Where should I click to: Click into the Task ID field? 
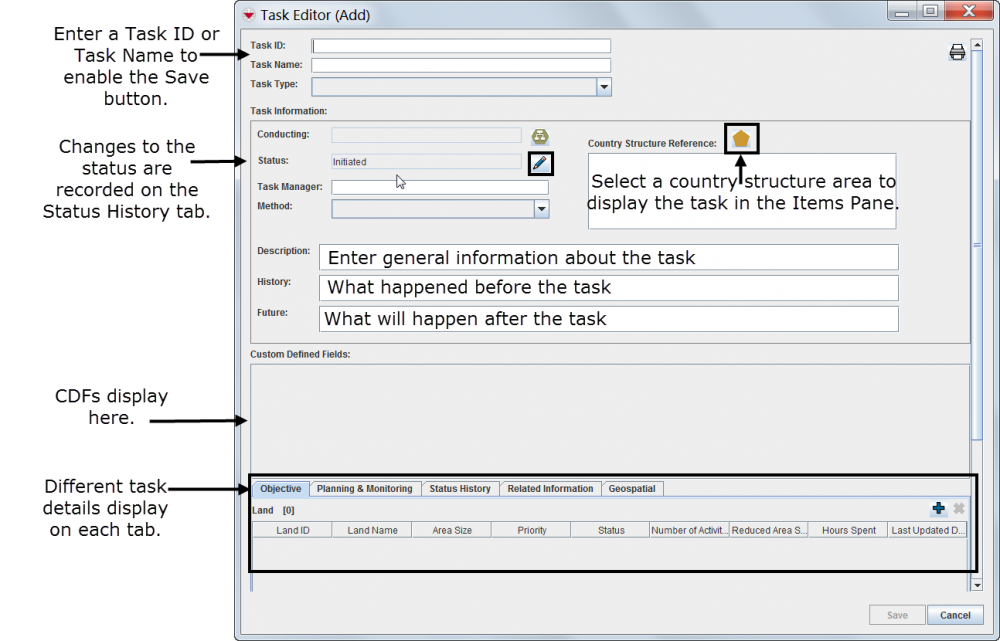pos(461,46)
